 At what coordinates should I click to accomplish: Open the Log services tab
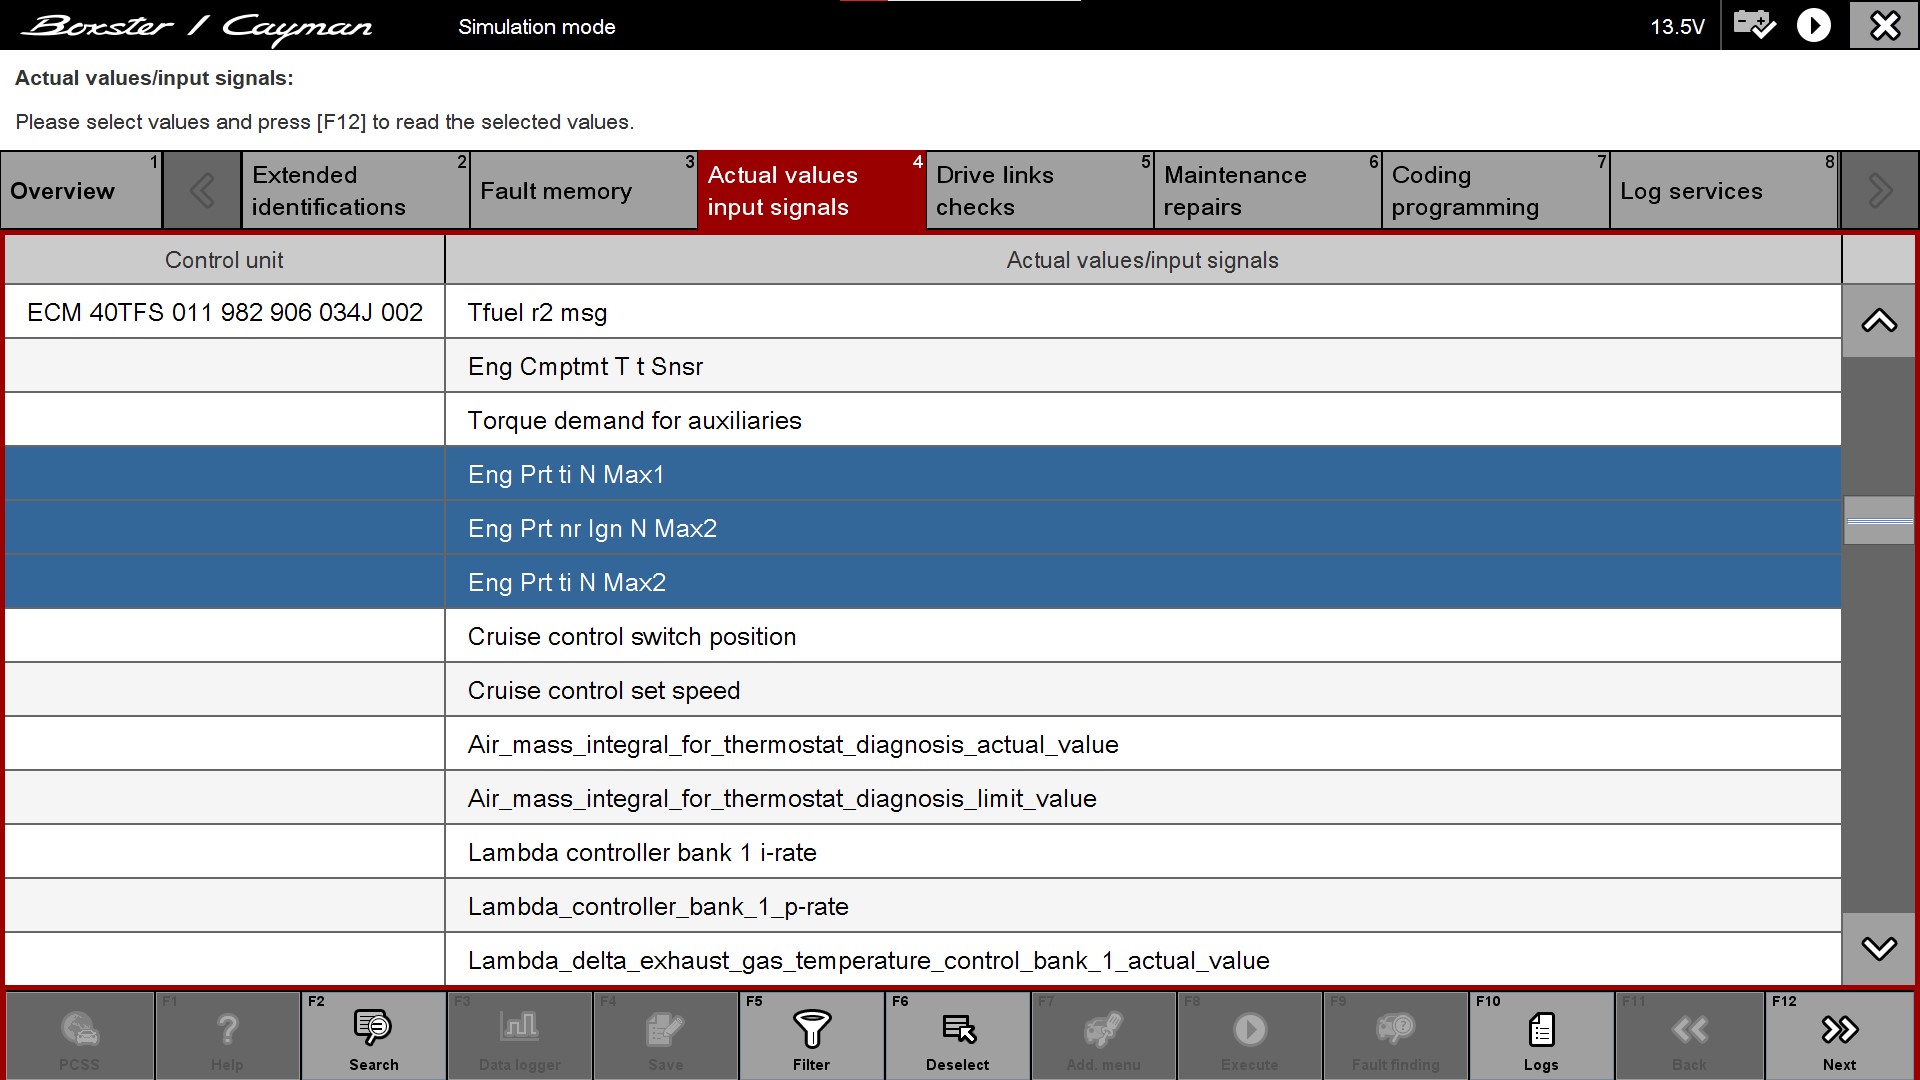pos(1723,190)
